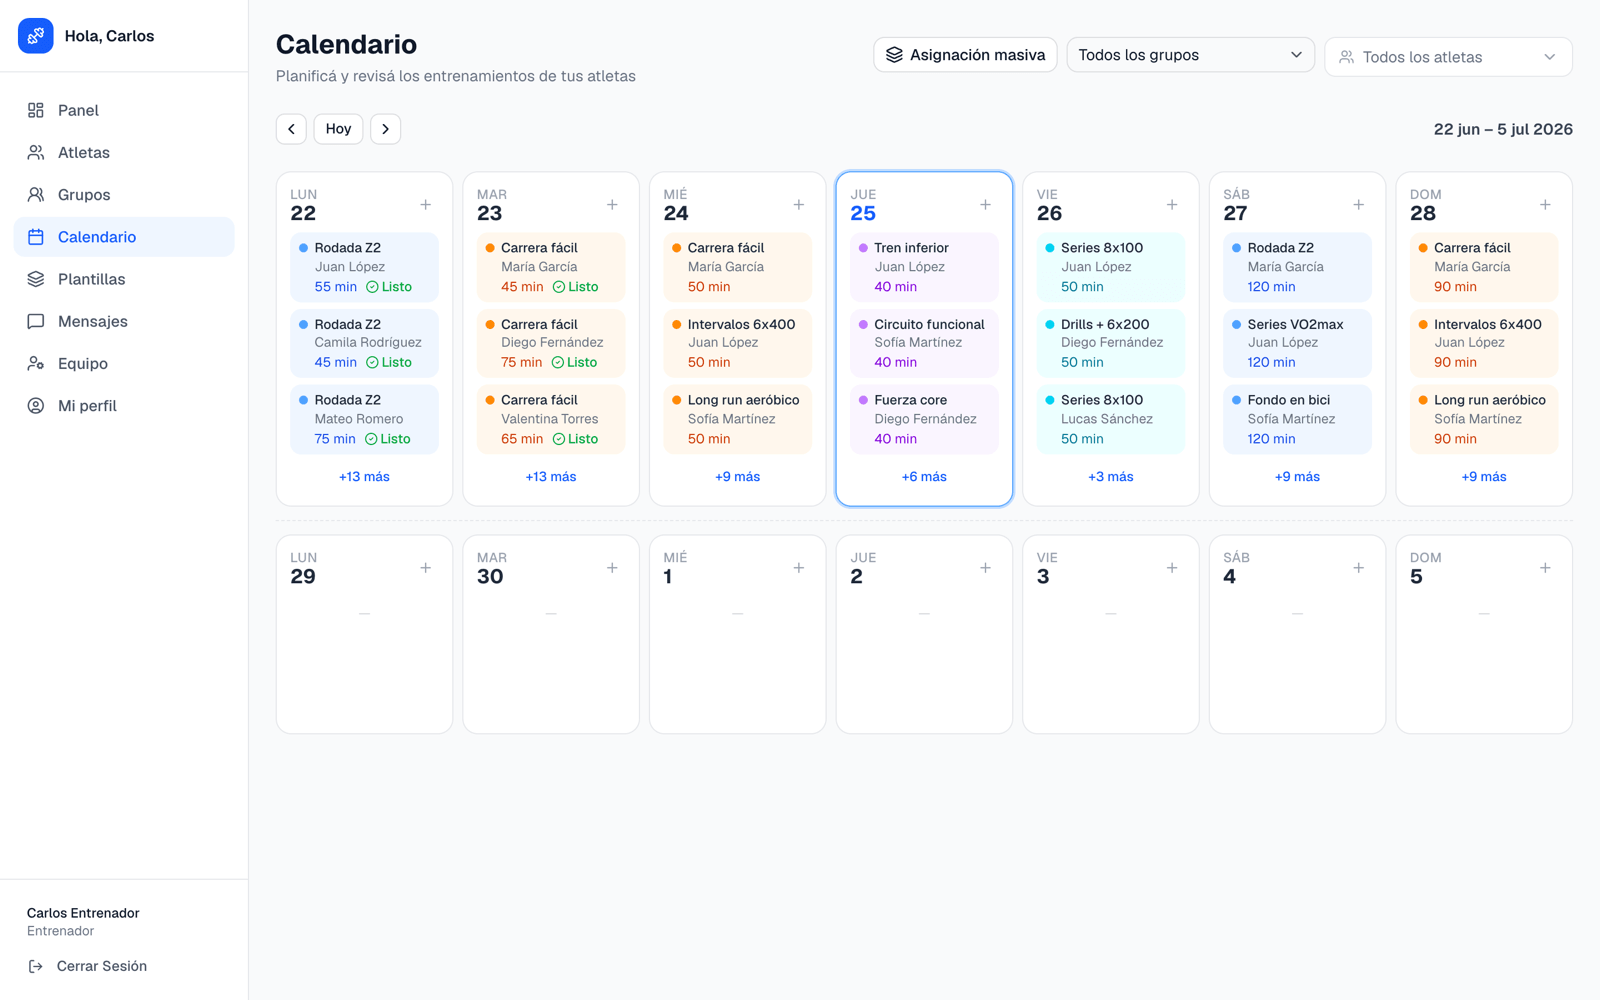Add workout on Wednesday 24 with plus
Screen dimensions: 1600x1000
[799, 205]
